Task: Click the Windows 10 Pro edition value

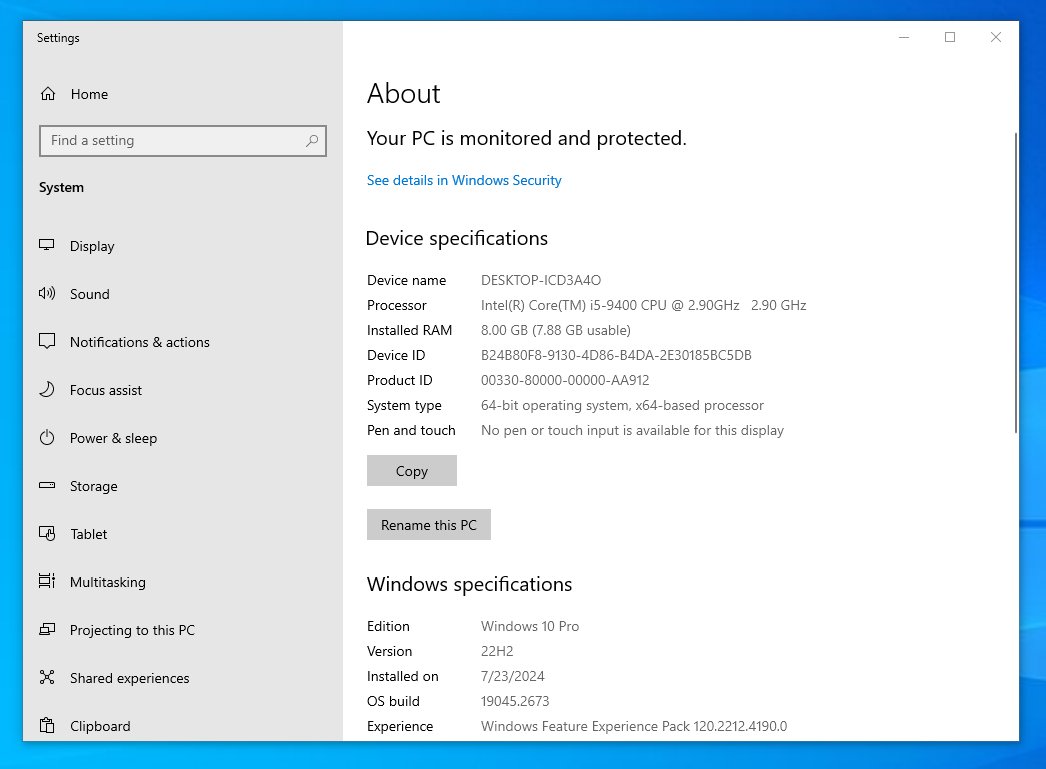Action: click(x=530, y=626)
